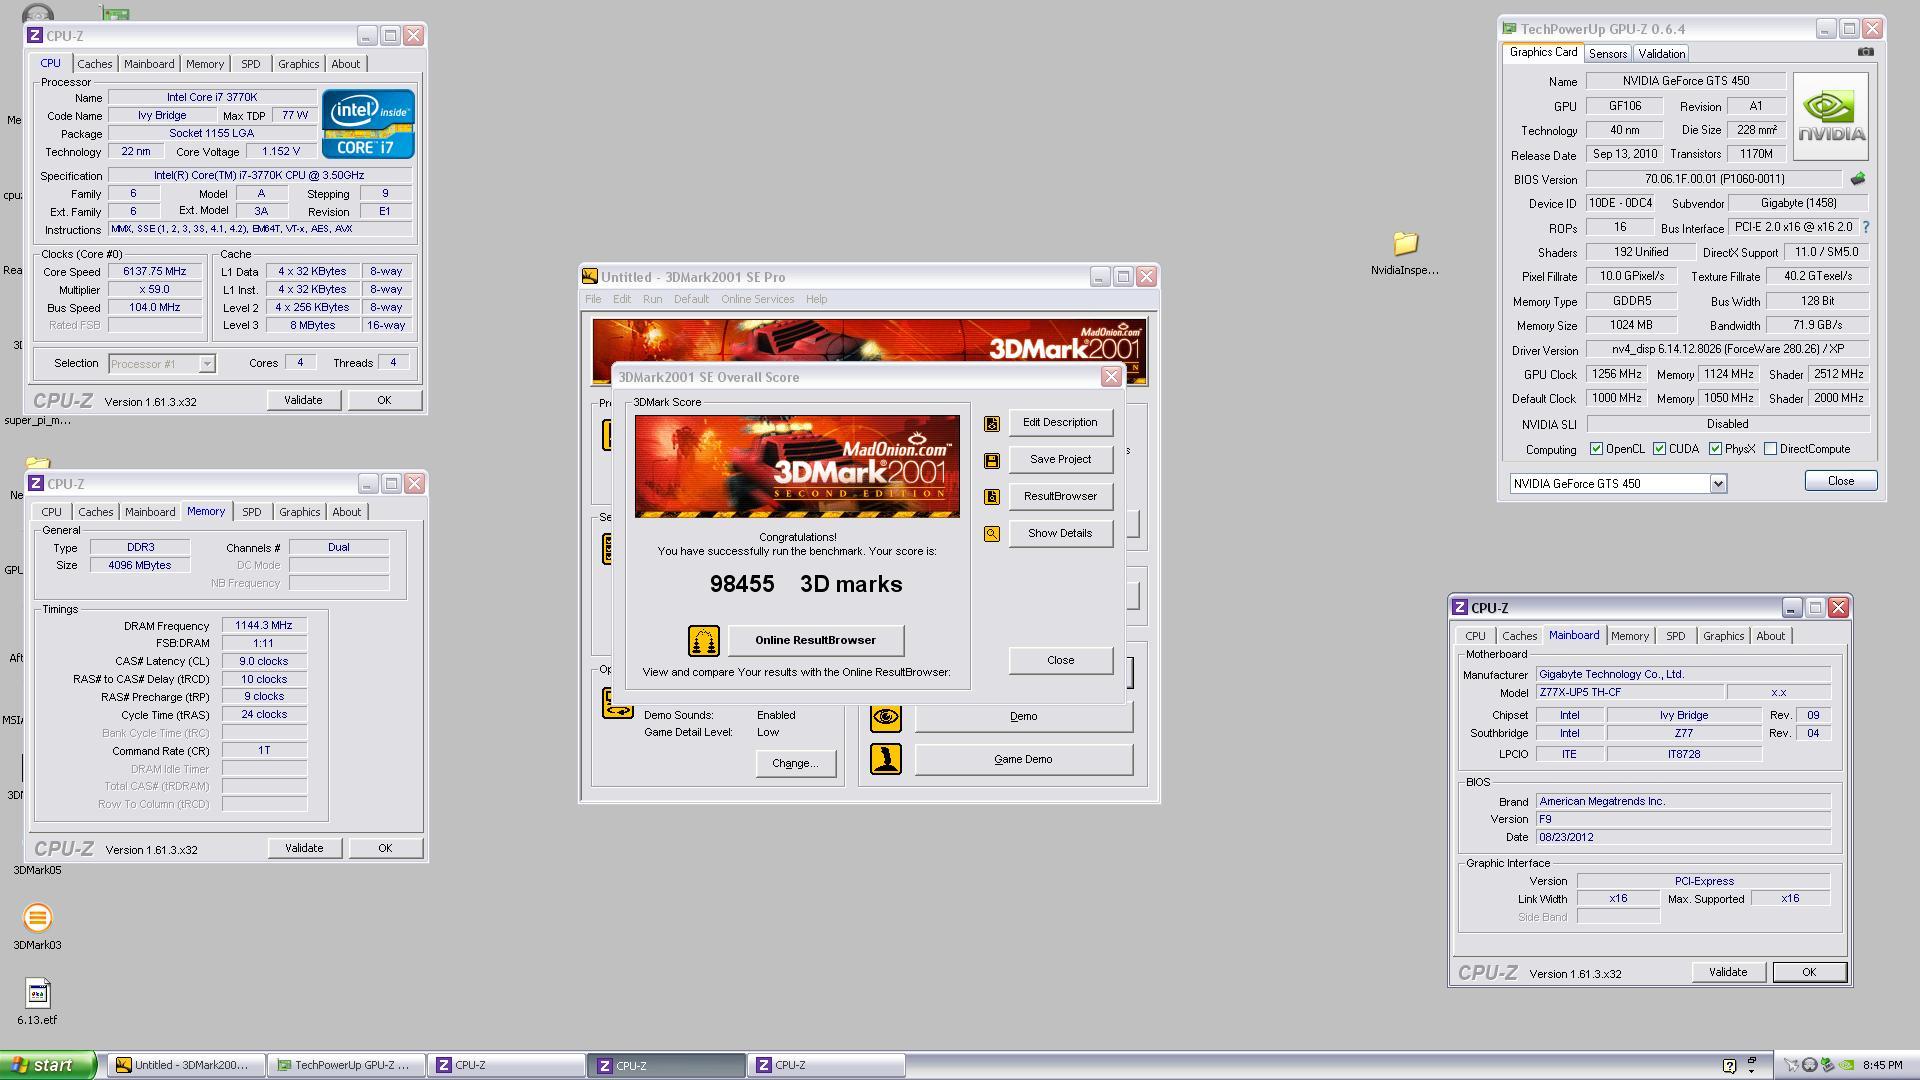Click Change... button in 3DMark options
The width and height of the screenshot is (1920, 1080).
coord(795,764)
